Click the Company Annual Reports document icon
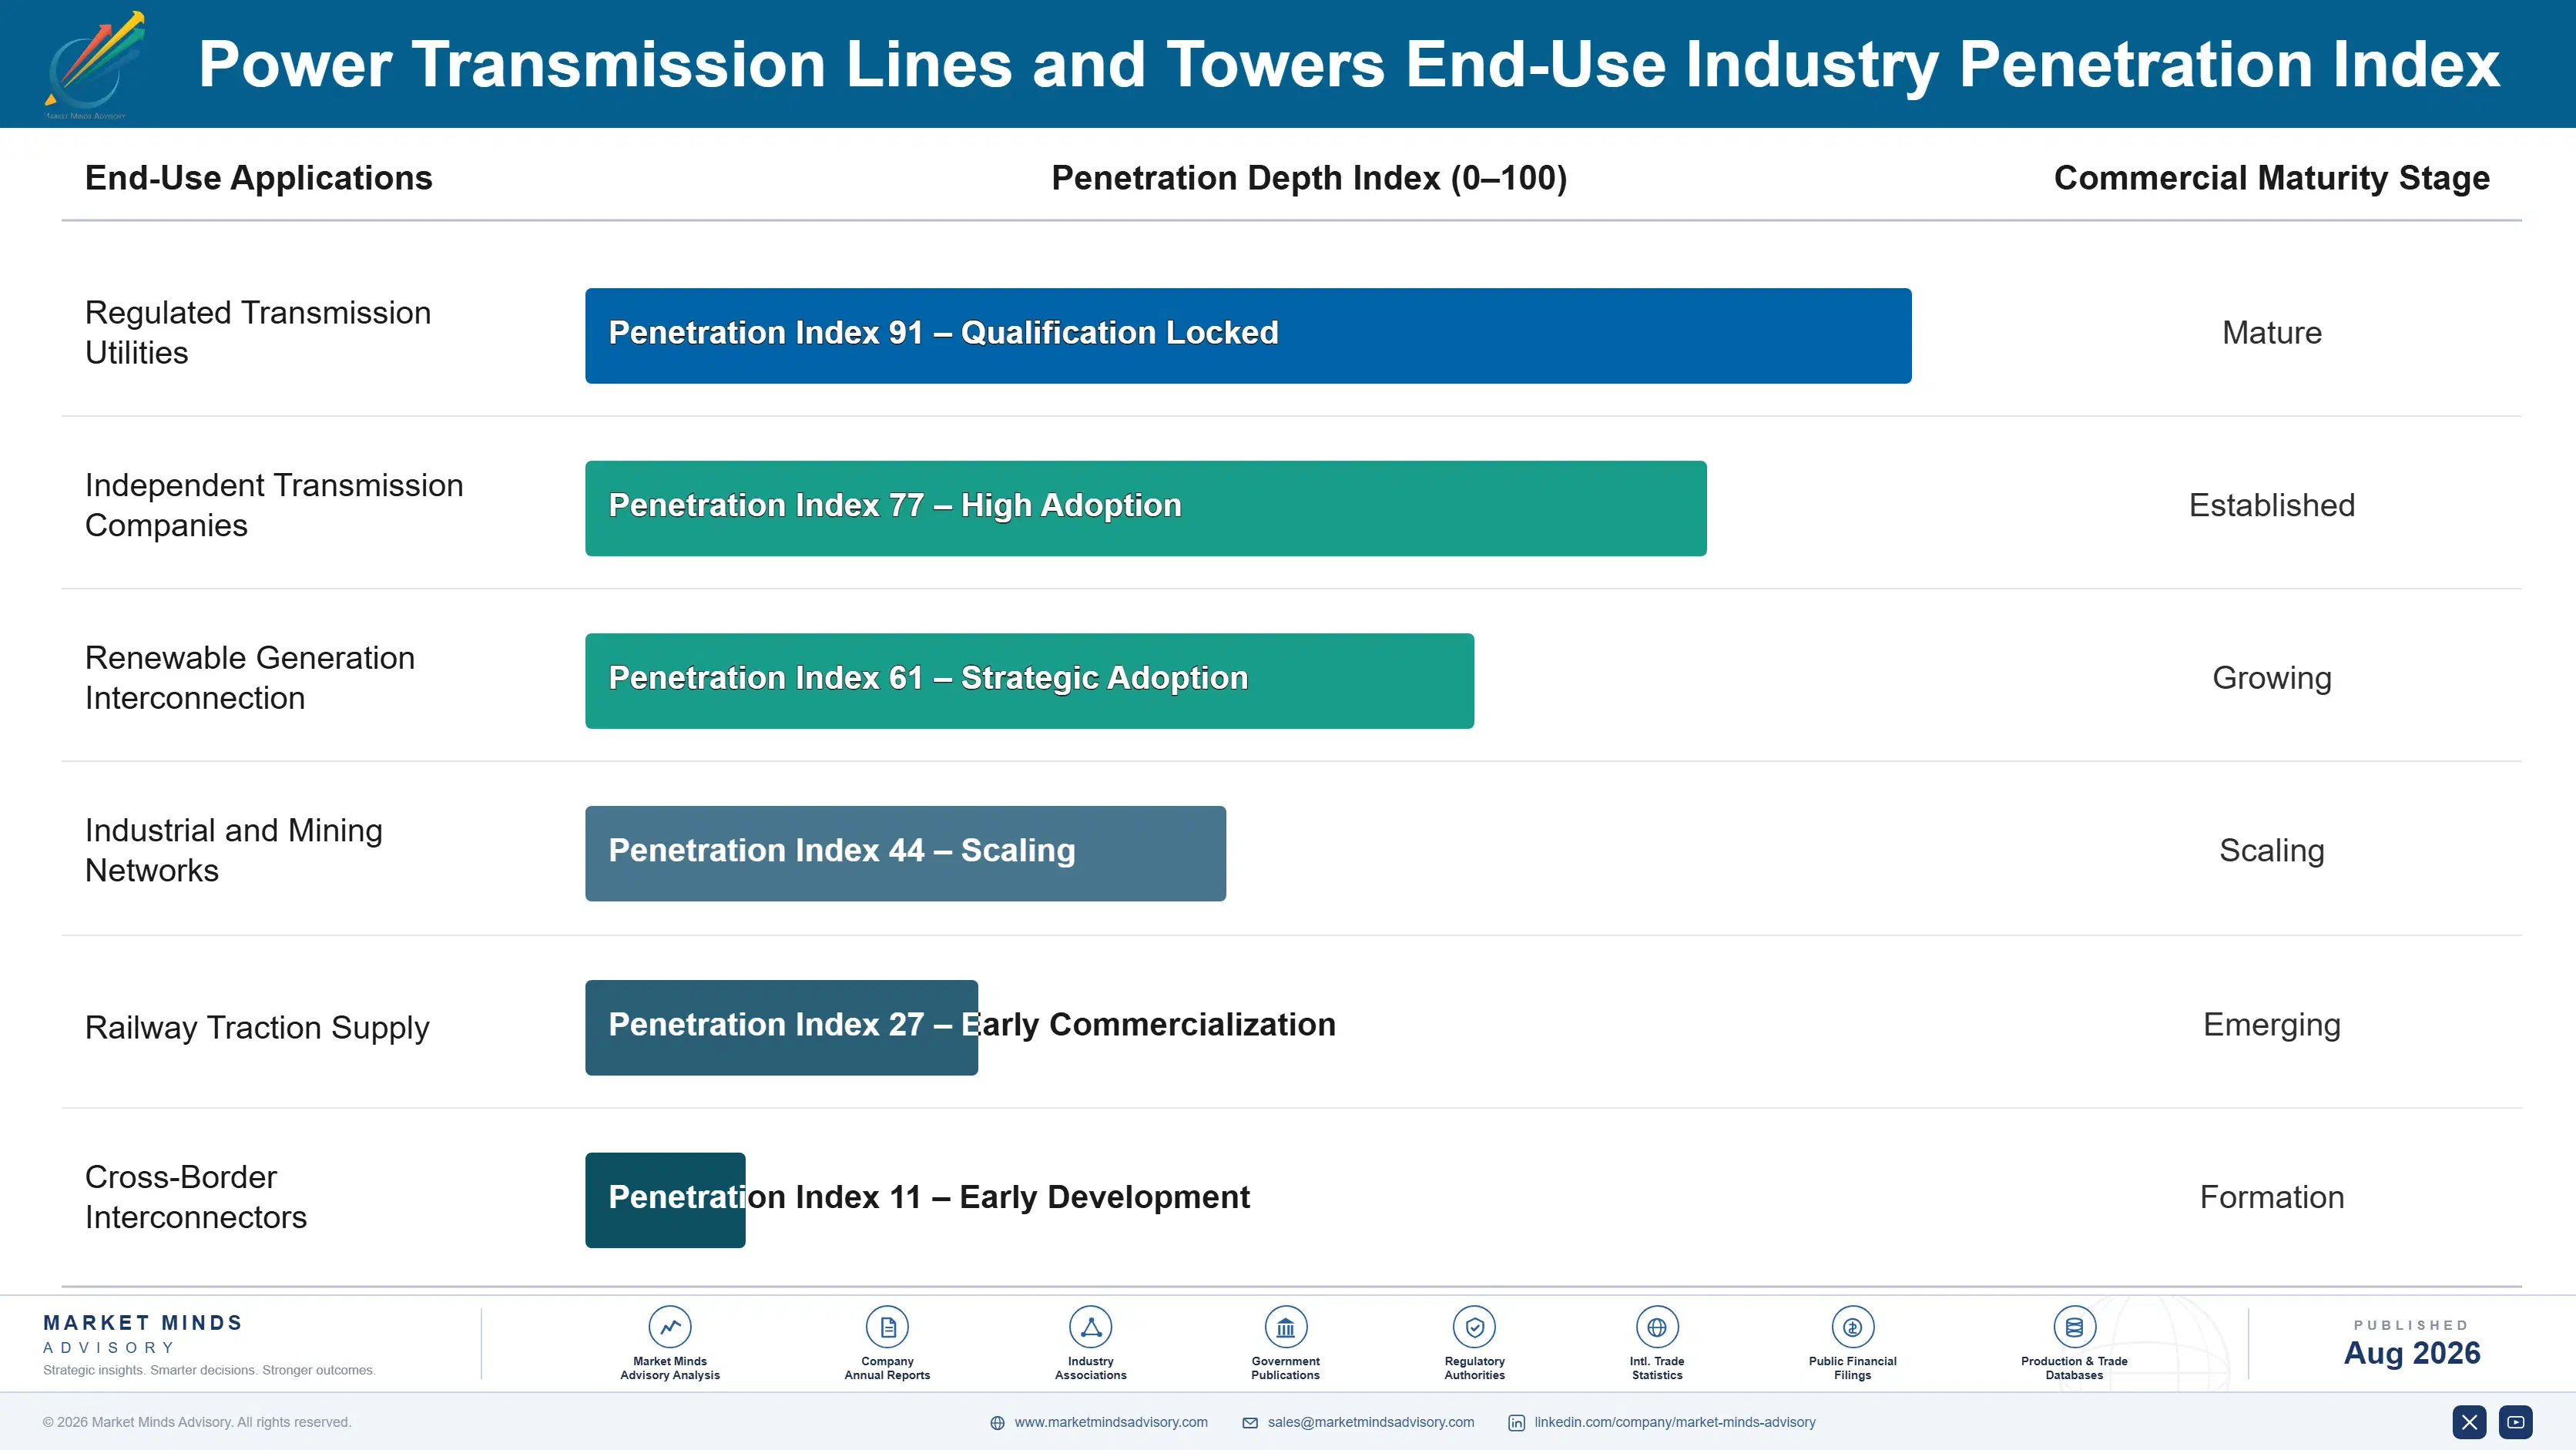 (x=887, y=1327)
